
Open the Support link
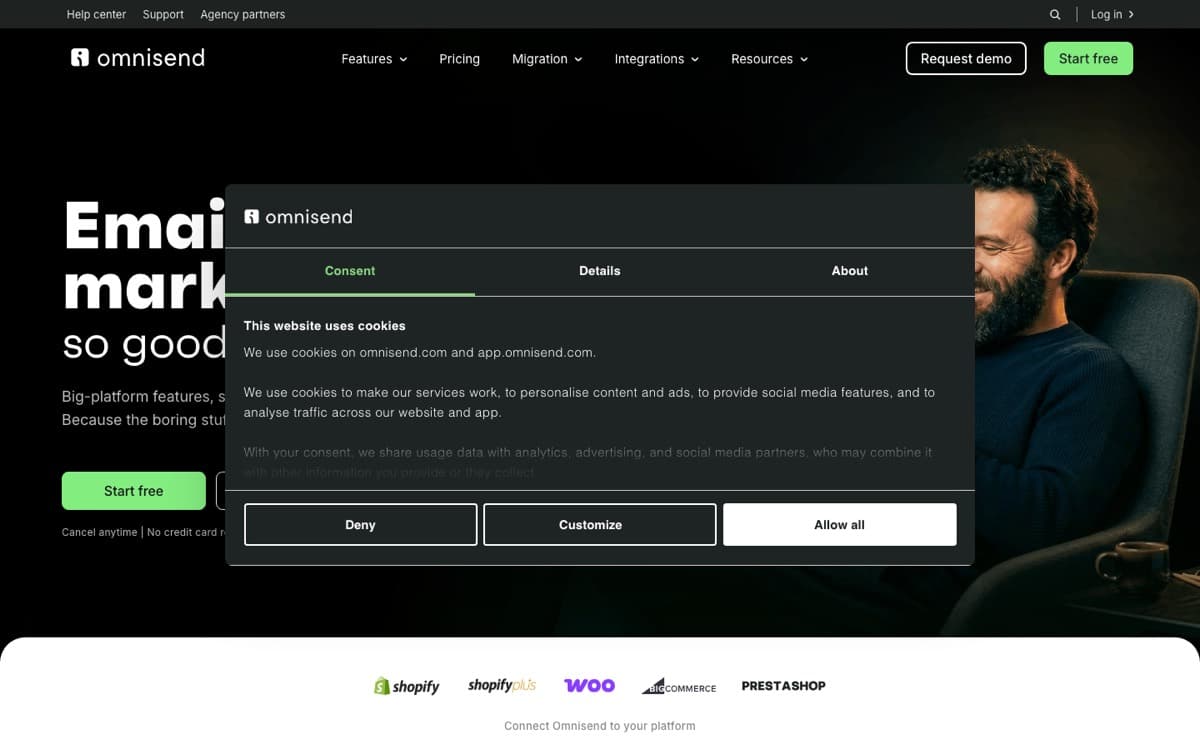click(163, 14)
